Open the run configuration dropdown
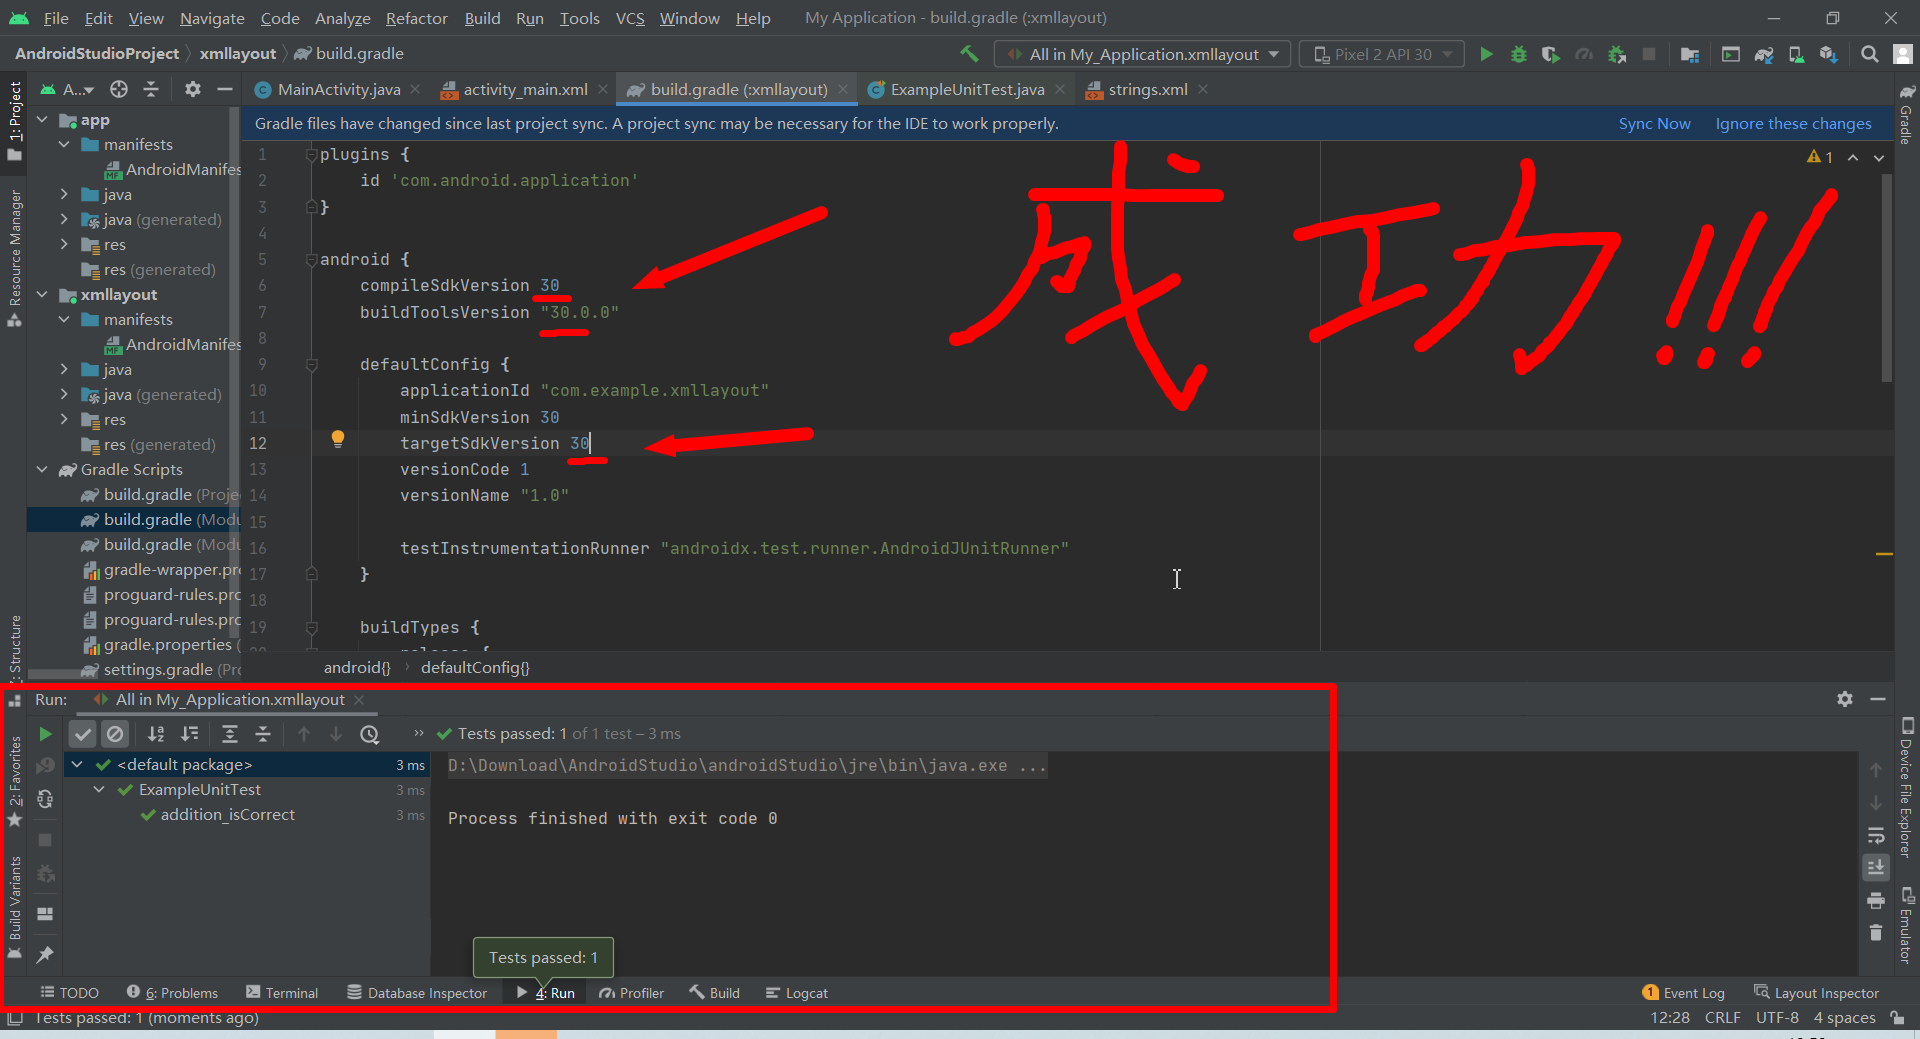Screen dimensions: 1920x1039 pos(1142,53)
